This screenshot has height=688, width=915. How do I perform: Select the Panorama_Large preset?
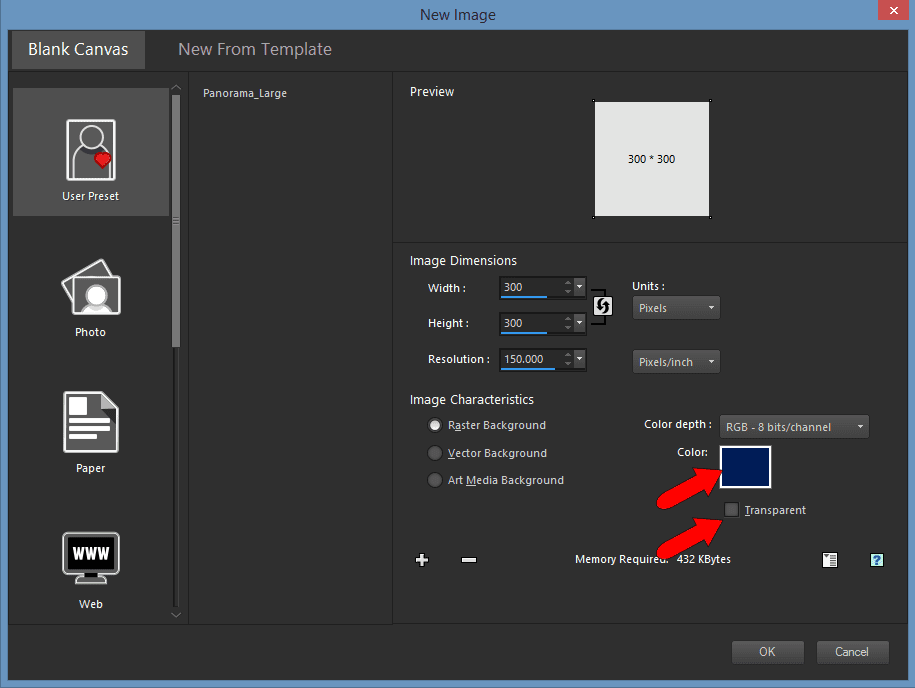pos(246,93)
